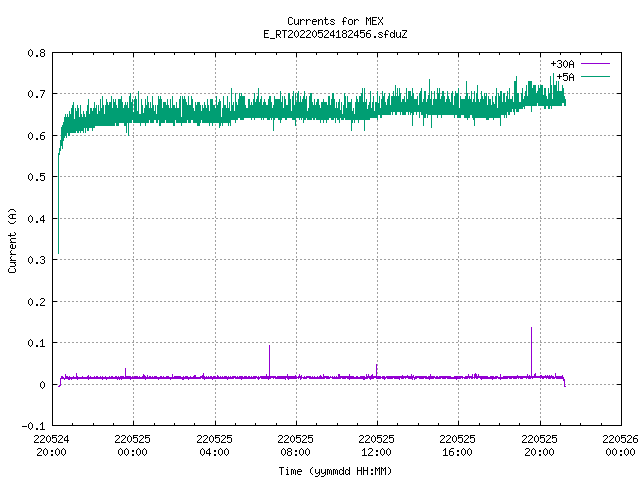The width and height of the screenshot is (640, 480).
Task: Click the 0.3 y-axis tick label
Action: [x=36, y=260]
